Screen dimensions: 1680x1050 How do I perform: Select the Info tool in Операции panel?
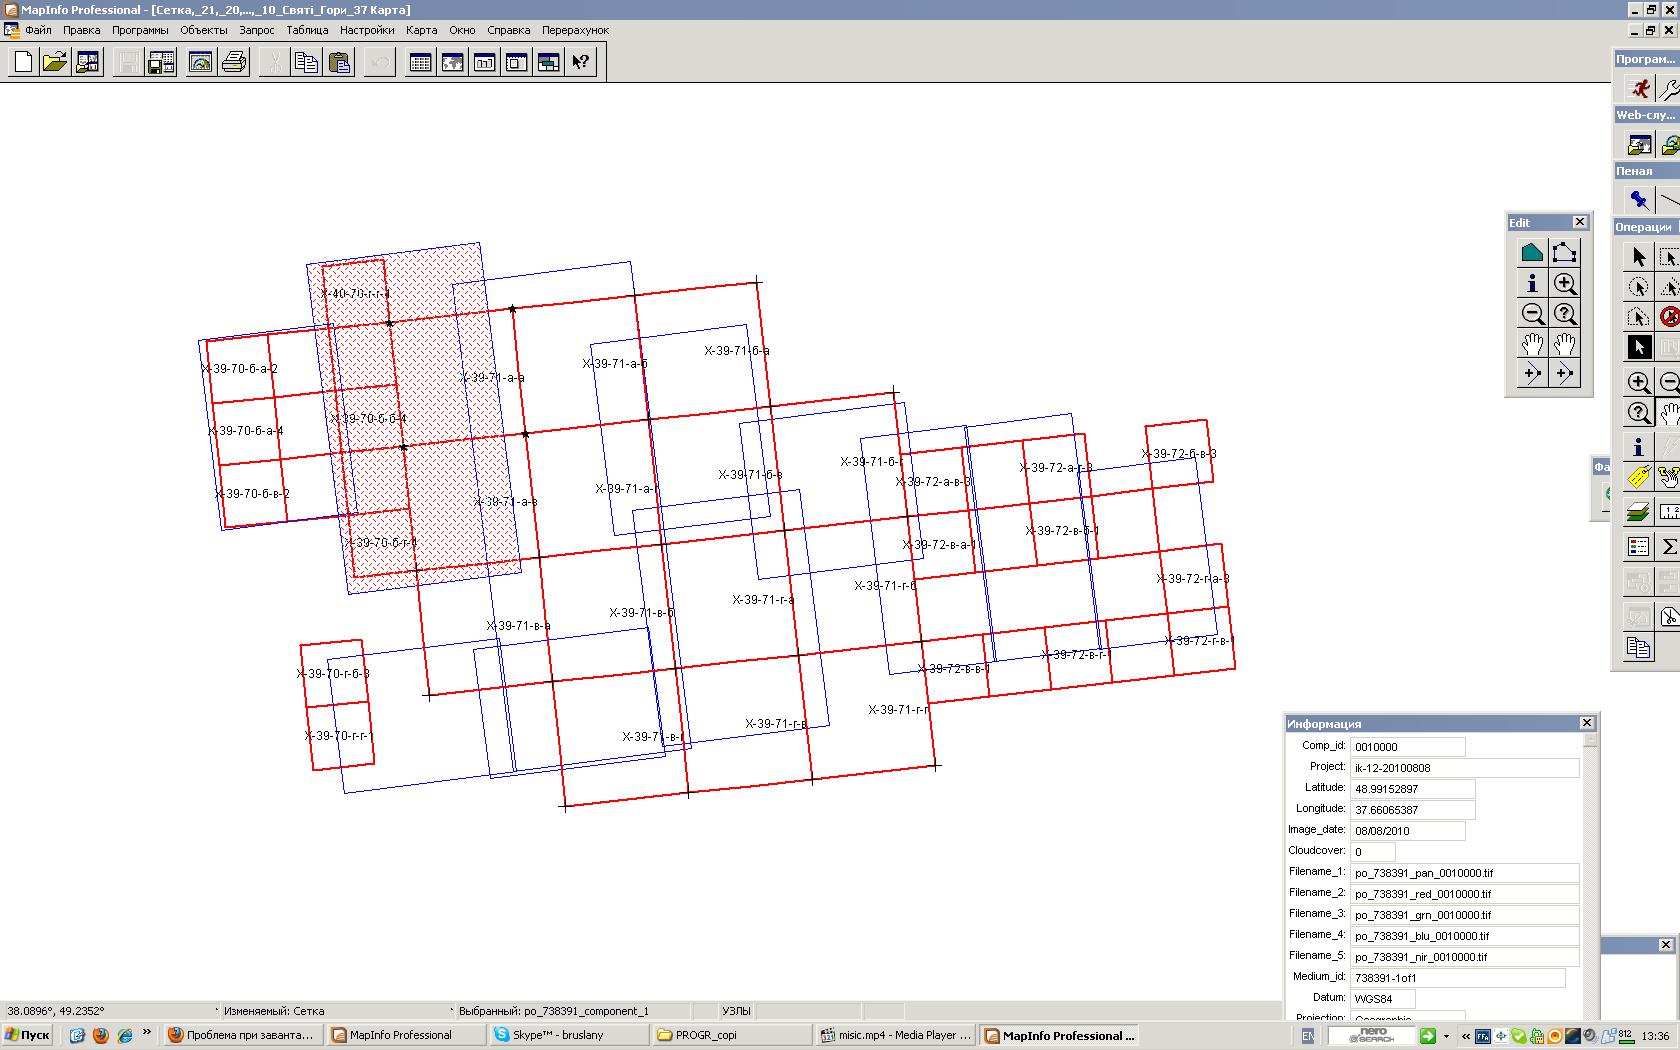(x=1638, y=447)
